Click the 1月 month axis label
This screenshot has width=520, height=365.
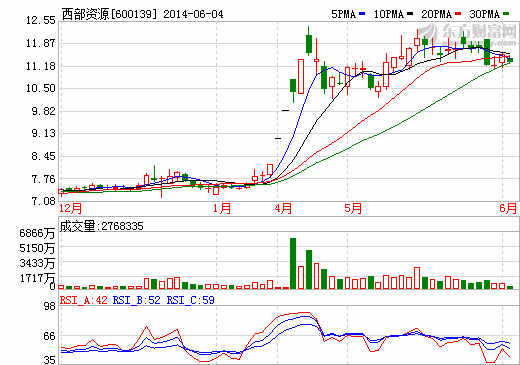pos(222,209)
